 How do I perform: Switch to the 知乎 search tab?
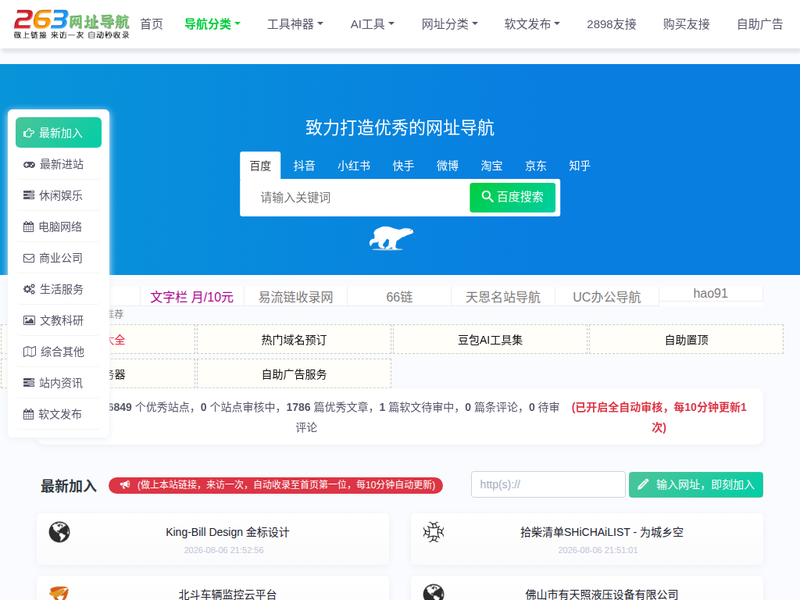click(x=580, y=166)
